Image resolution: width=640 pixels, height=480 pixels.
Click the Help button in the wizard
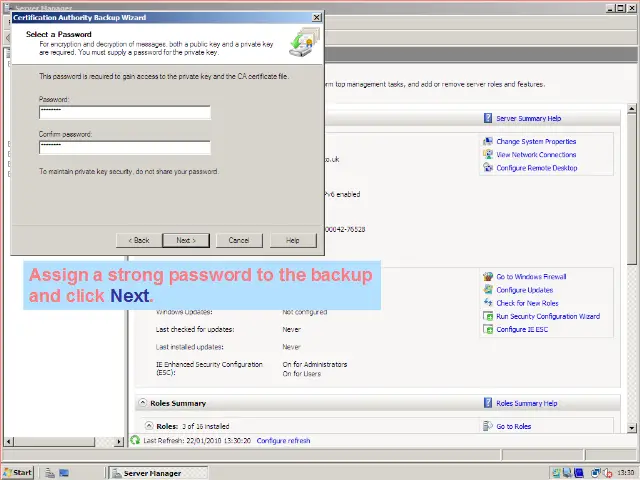coord(292,240)
